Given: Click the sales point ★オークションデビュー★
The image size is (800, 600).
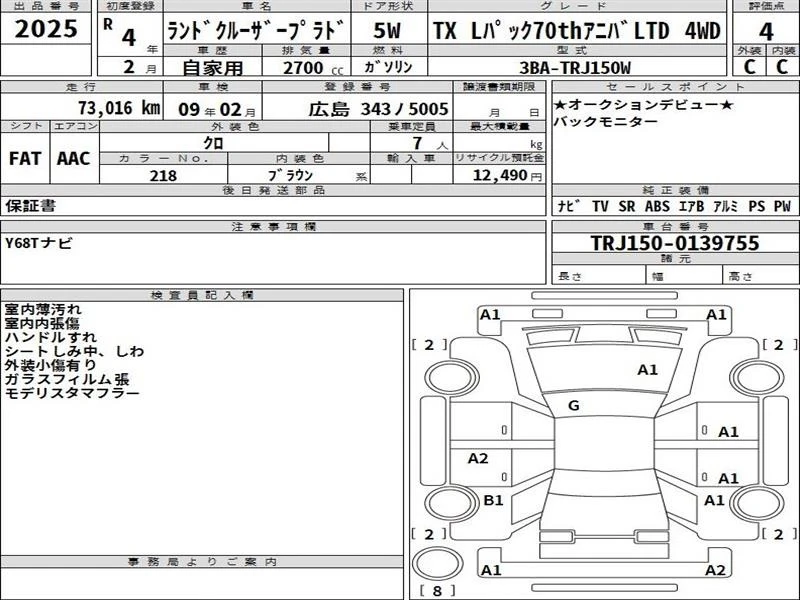Looking at the screenshot, I should [x=643, y=105].
